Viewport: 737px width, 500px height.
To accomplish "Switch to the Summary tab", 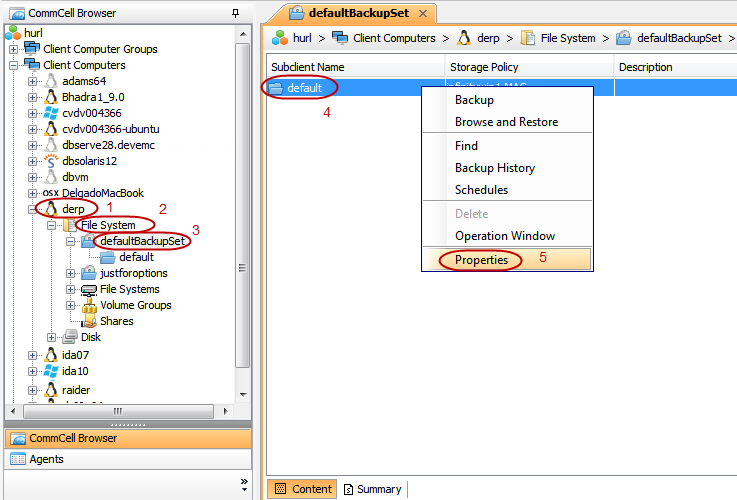I will (372, 489).
